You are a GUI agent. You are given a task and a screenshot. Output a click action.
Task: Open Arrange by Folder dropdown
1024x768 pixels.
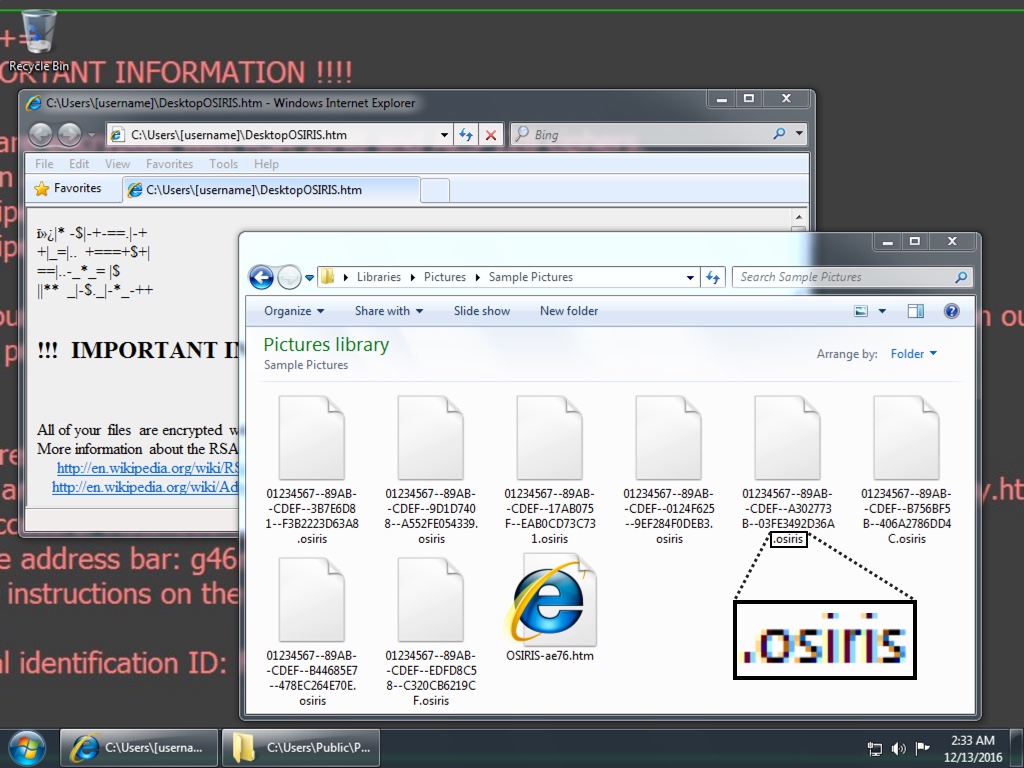coord(913,353)
